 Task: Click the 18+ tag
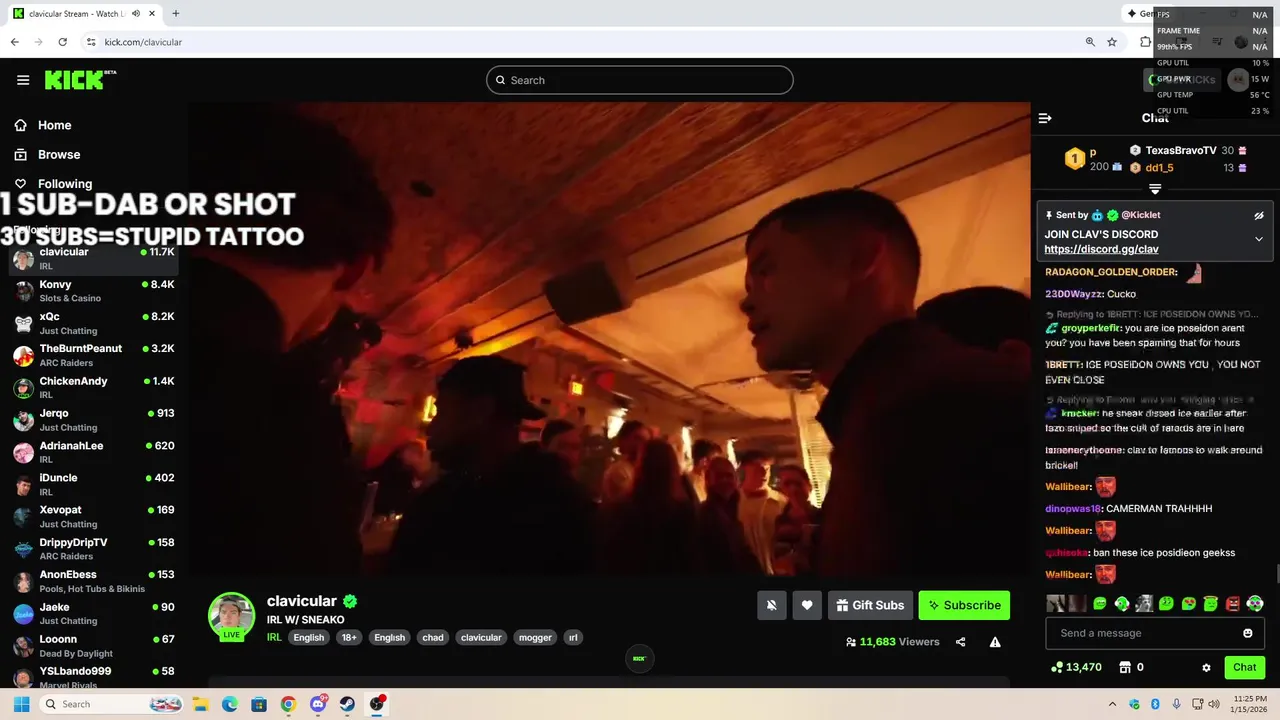[348, 638]
